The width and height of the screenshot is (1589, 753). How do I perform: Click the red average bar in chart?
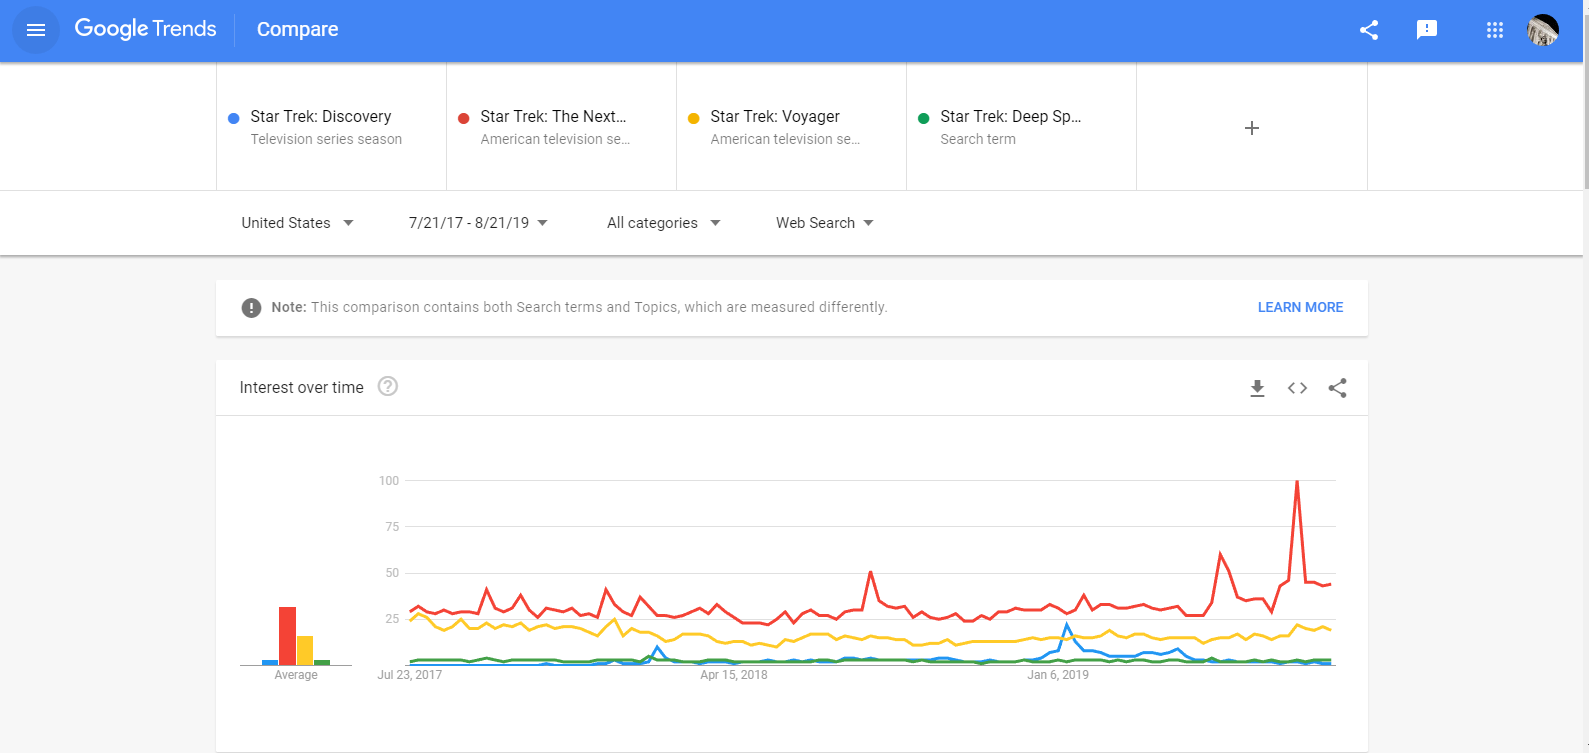click(x=287, y=636)
